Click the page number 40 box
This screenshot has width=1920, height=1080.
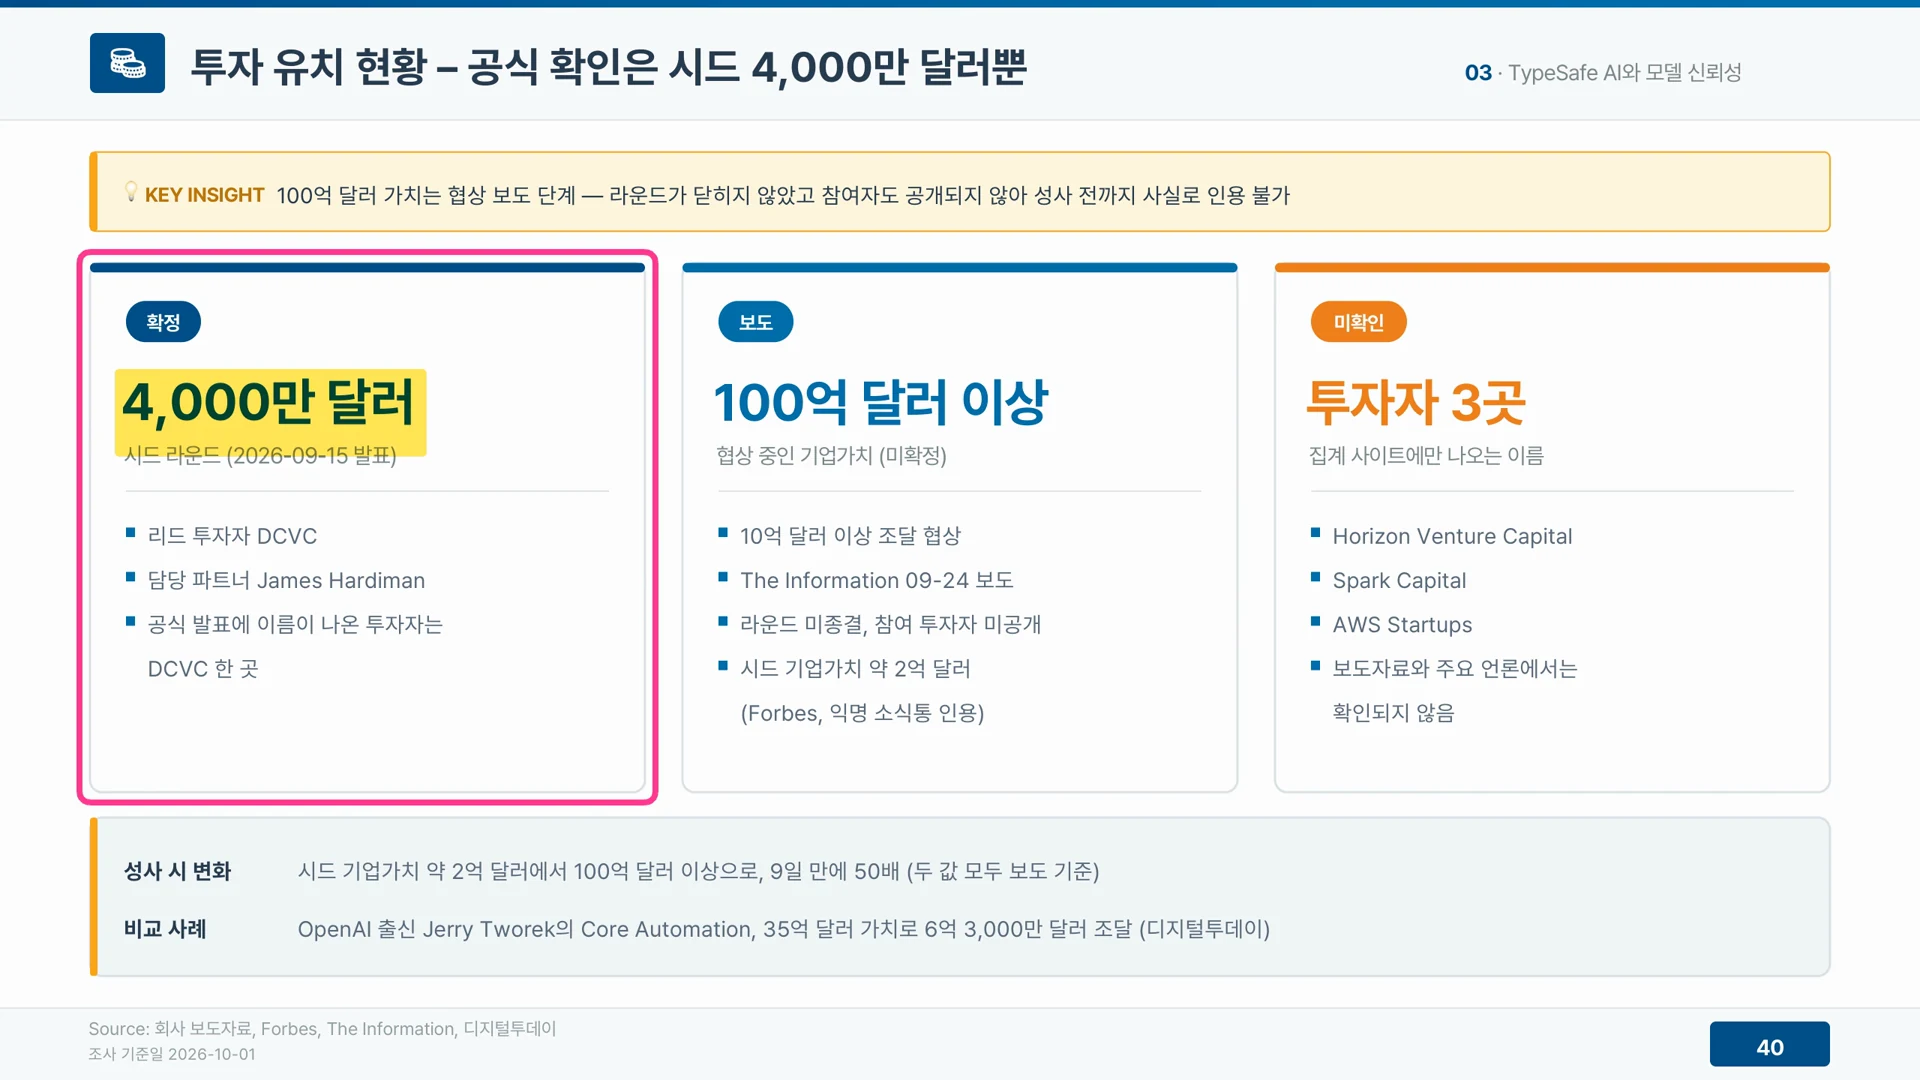1769,1046
